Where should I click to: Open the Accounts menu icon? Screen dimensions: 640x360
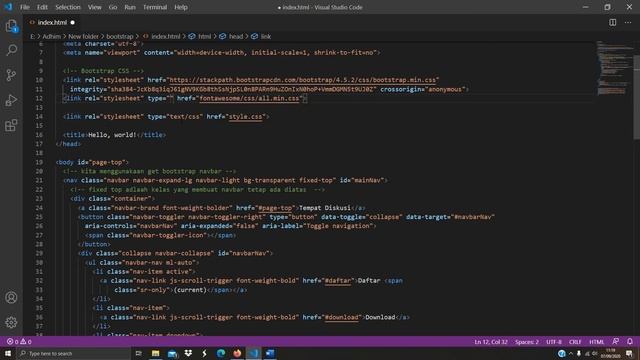click(11, 298)
